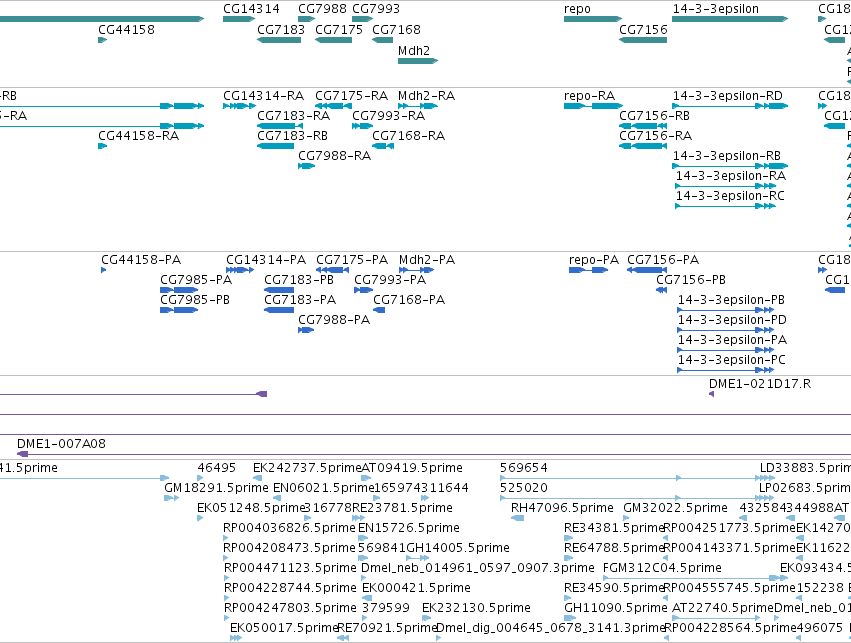Viewport: 851px width, 643px height.
Task: Select protein 14-3-3epsilon-PC
Action: click(726, 371)
